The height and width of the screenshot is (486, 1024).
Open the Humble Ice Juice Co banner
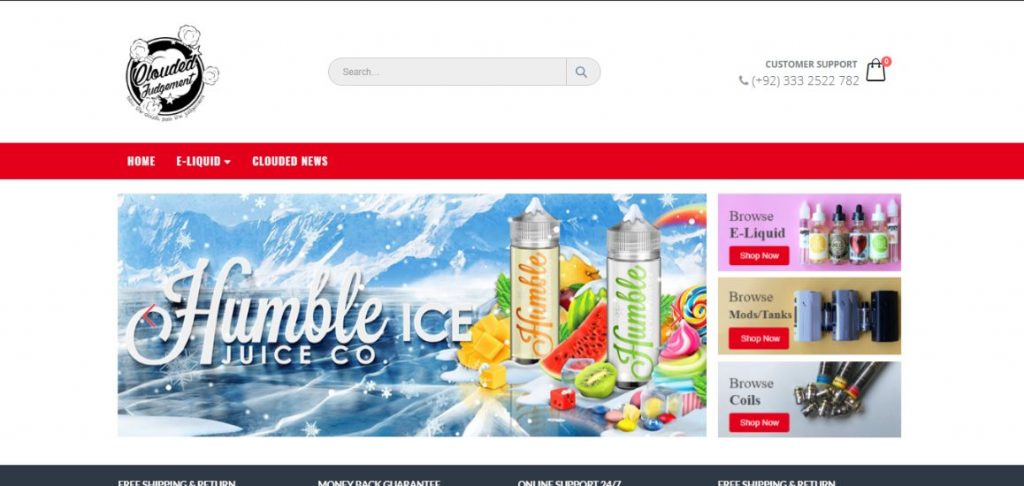pos(412,315)
